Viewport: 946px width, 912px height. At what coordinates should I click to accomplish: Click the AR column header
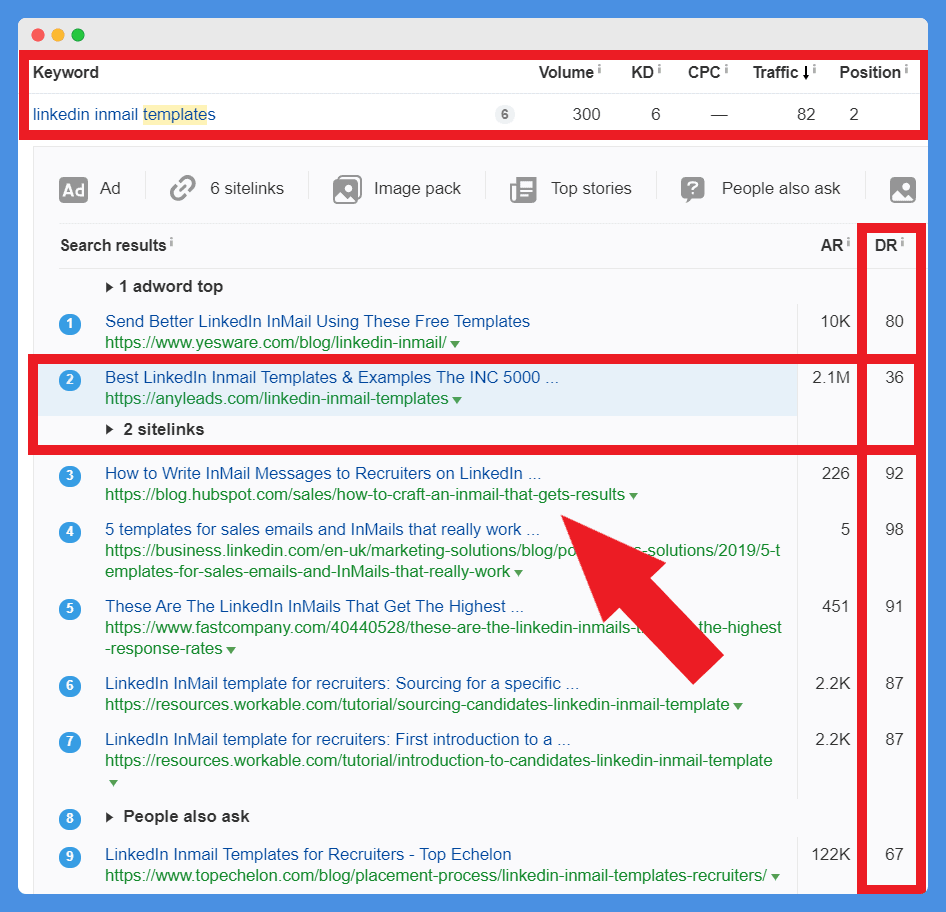coord(831,245)
